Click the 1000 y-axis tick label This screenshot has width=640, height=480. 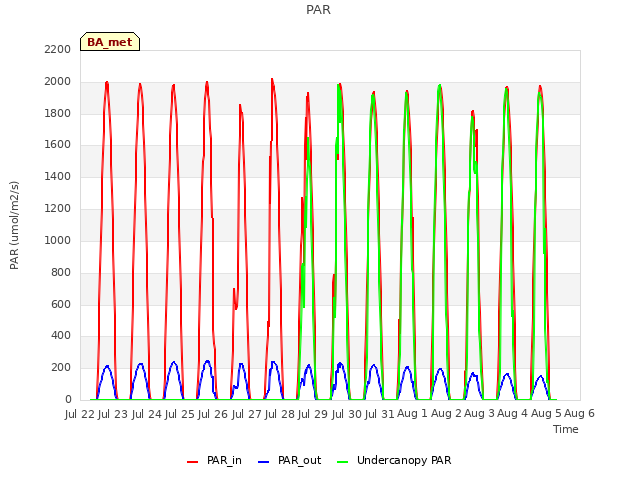tap(58, 240)
